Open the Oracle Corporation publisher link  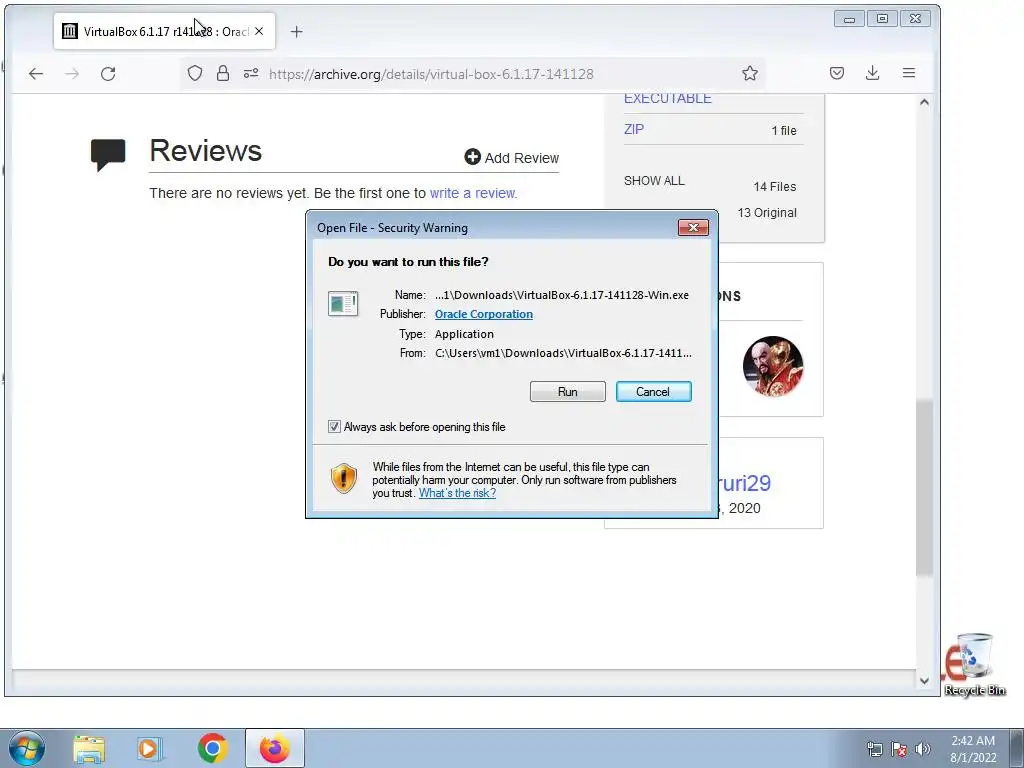[484, 314]
